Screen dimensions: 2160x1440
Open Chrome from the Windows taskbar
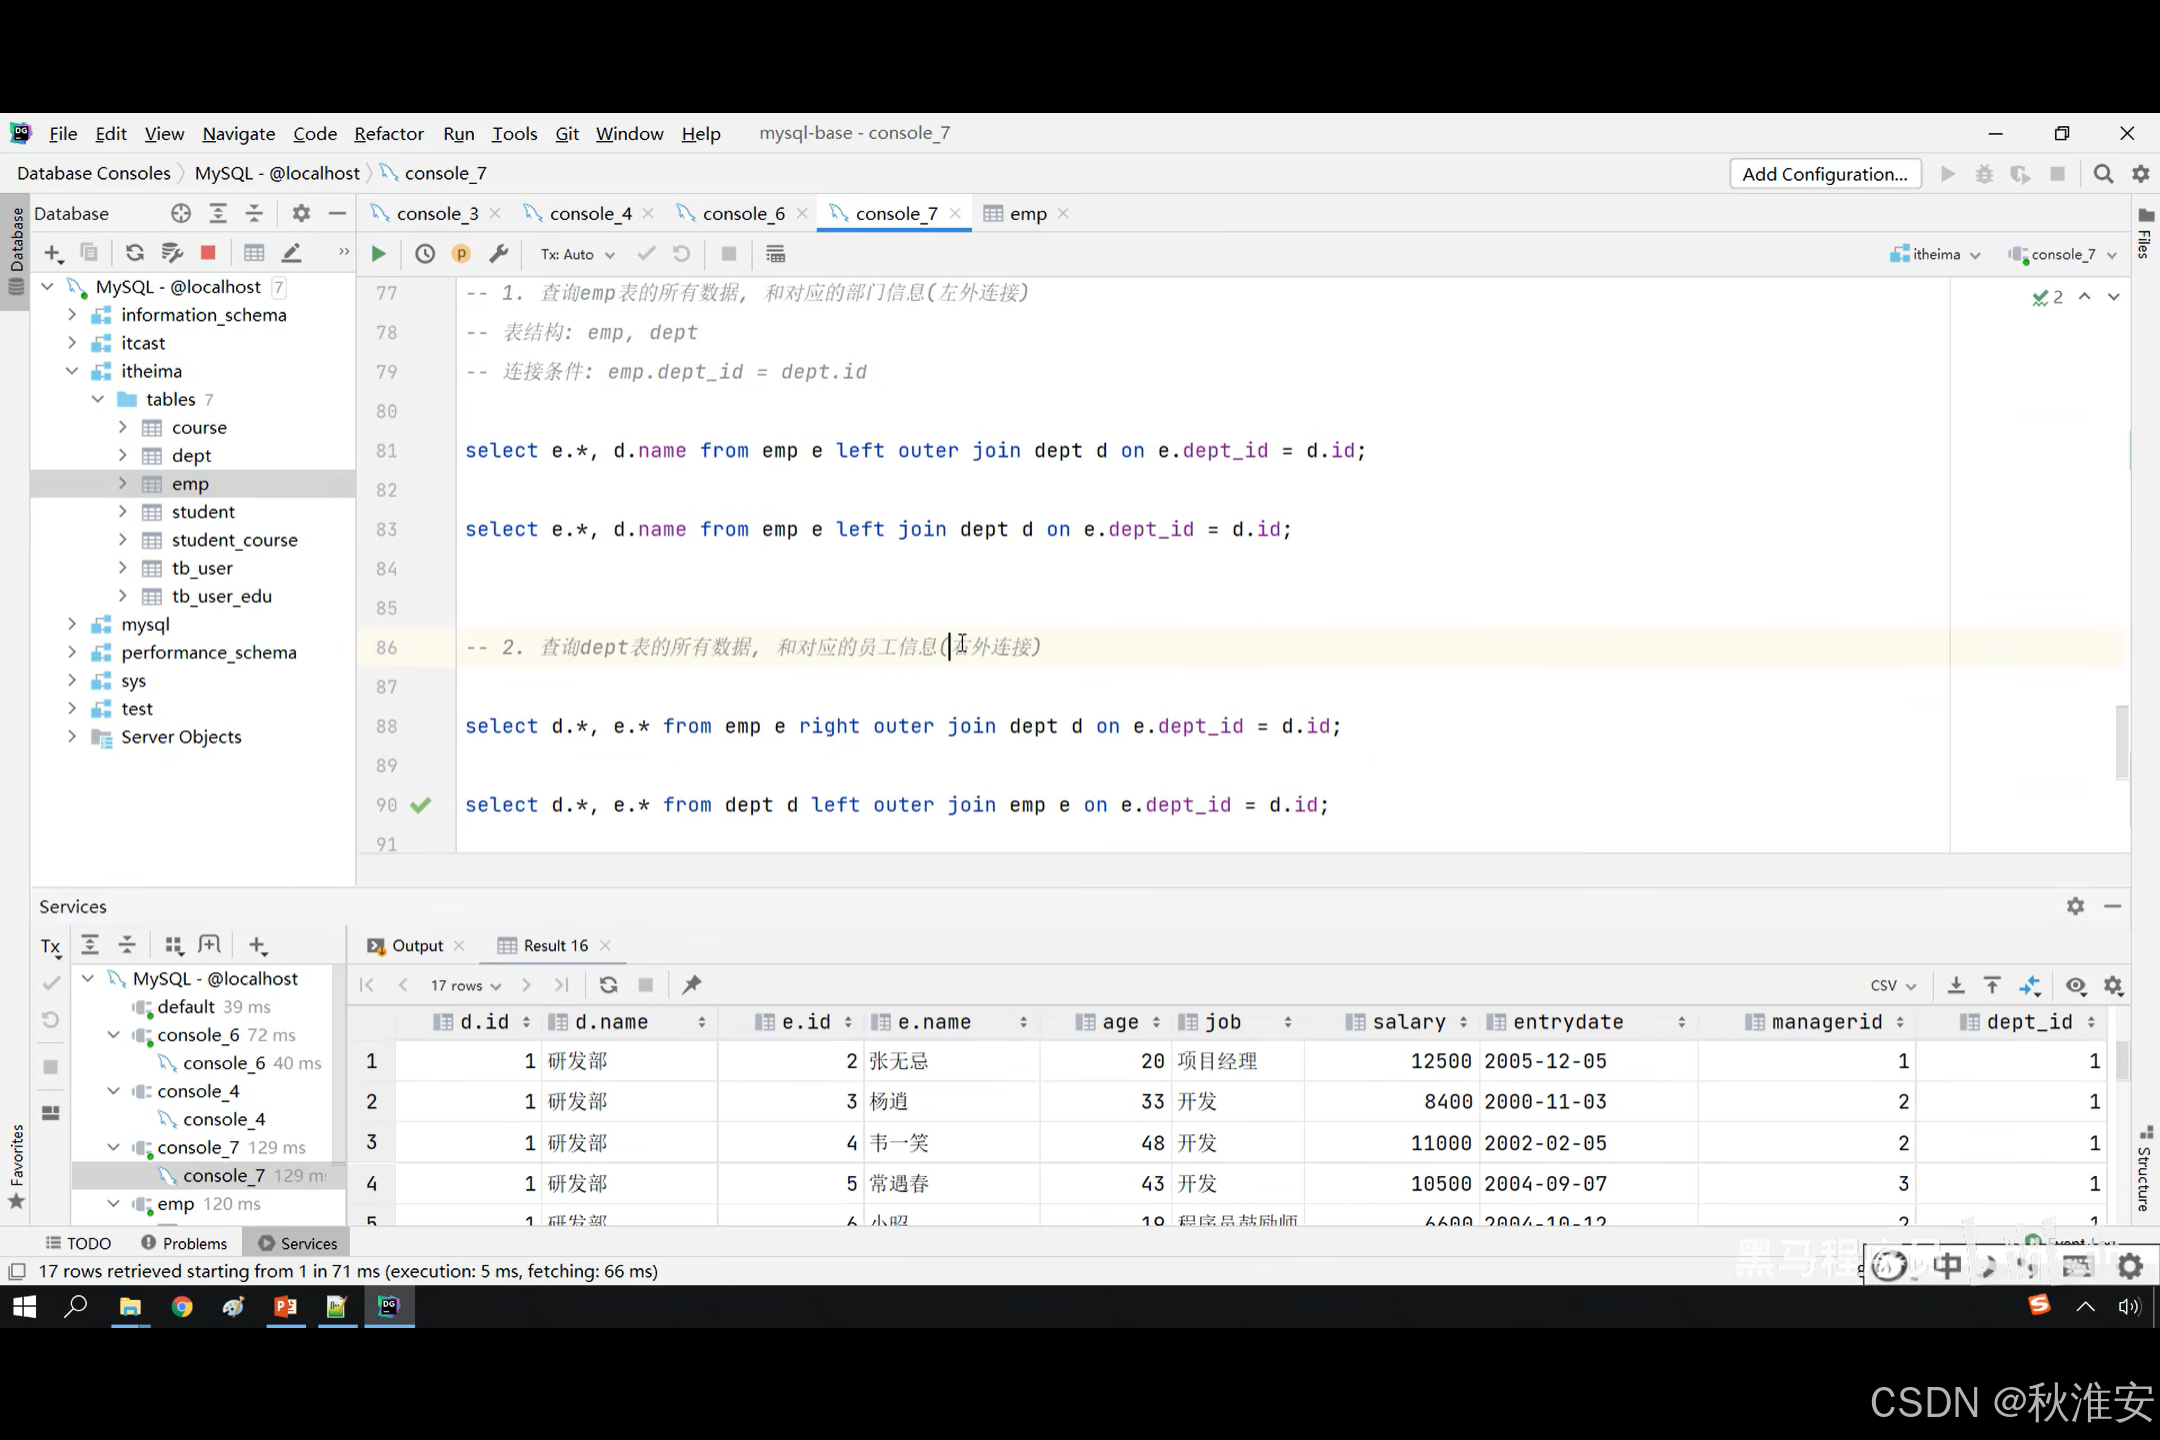182,1307
